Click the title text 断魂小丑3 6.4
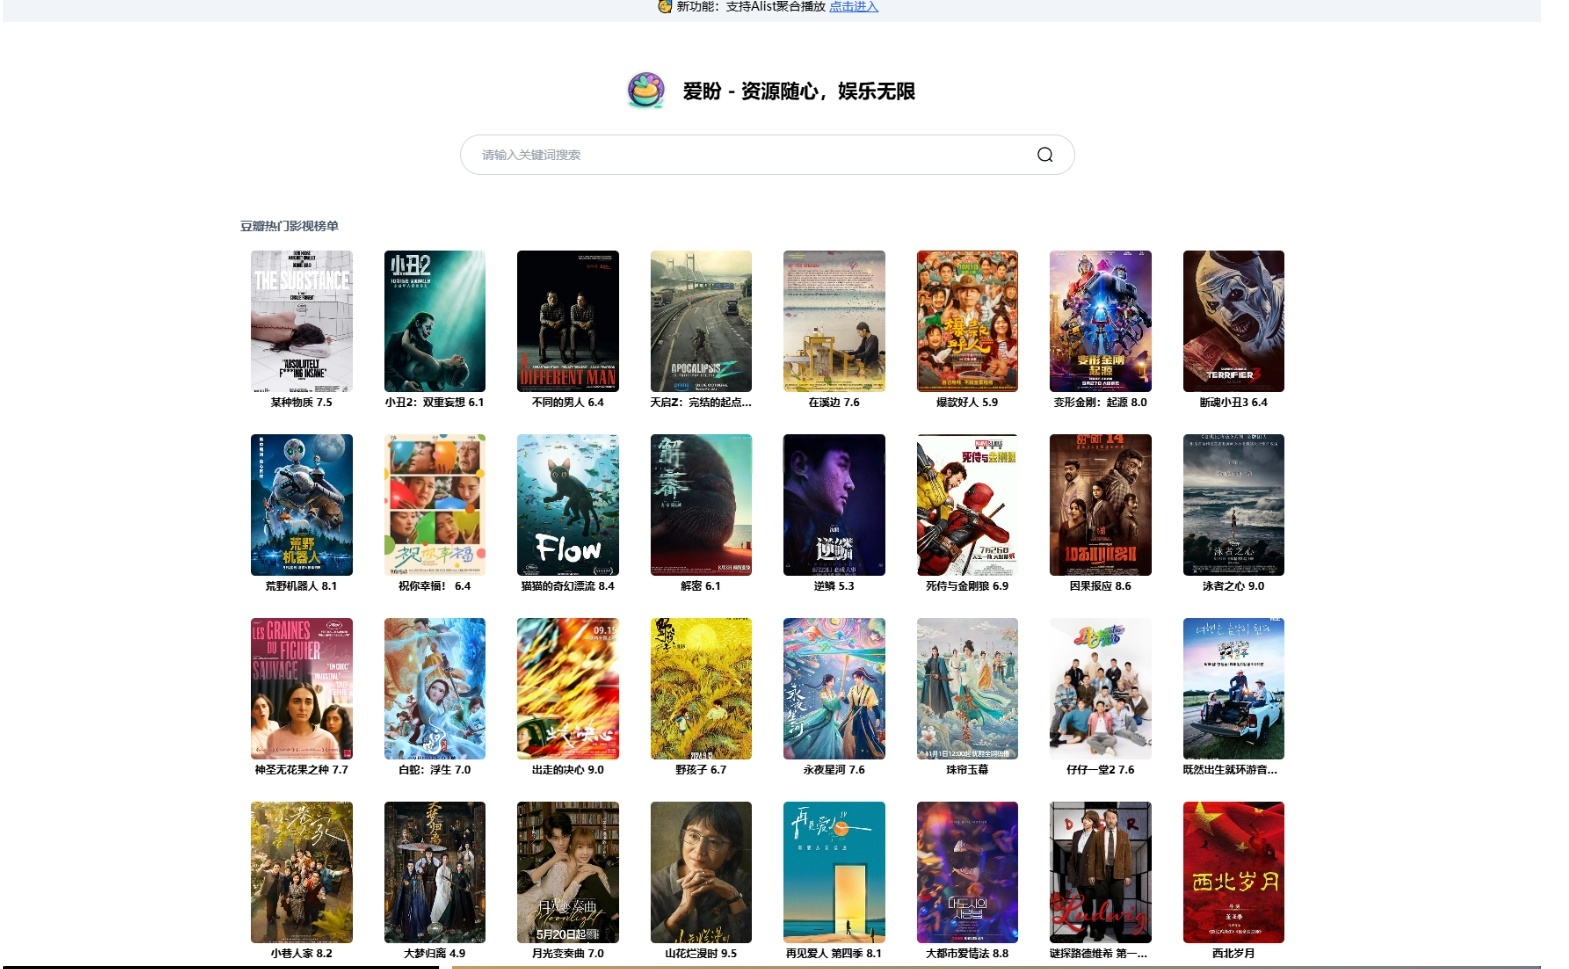 coord(1233,402)
